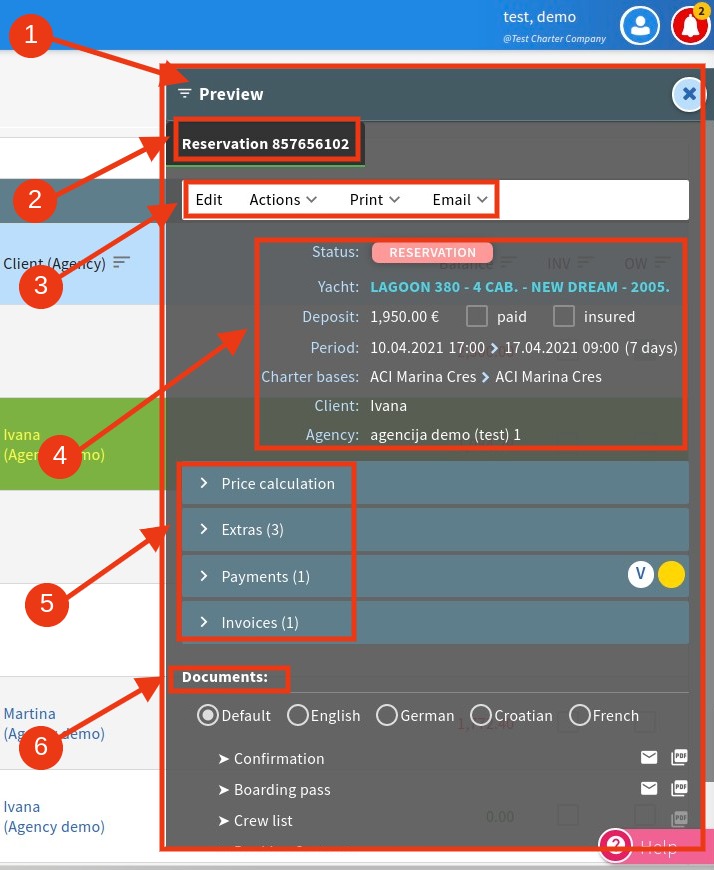
Task: Email the Confirmation document via envelope icon
Action: click(649, 758)
